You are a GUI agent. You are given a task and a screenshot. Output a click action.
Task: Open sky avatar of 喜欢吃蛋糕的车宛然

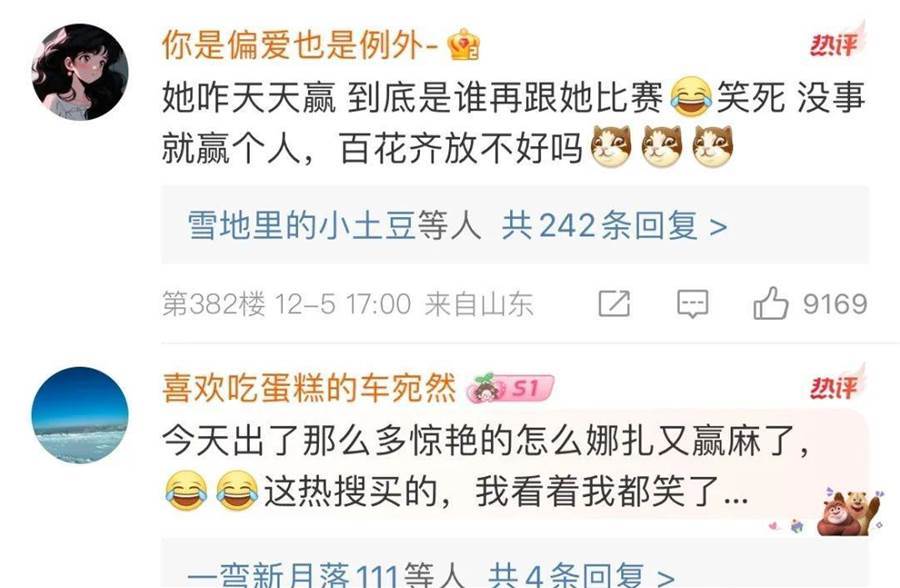pyautogui.click(x=80, y=415)
